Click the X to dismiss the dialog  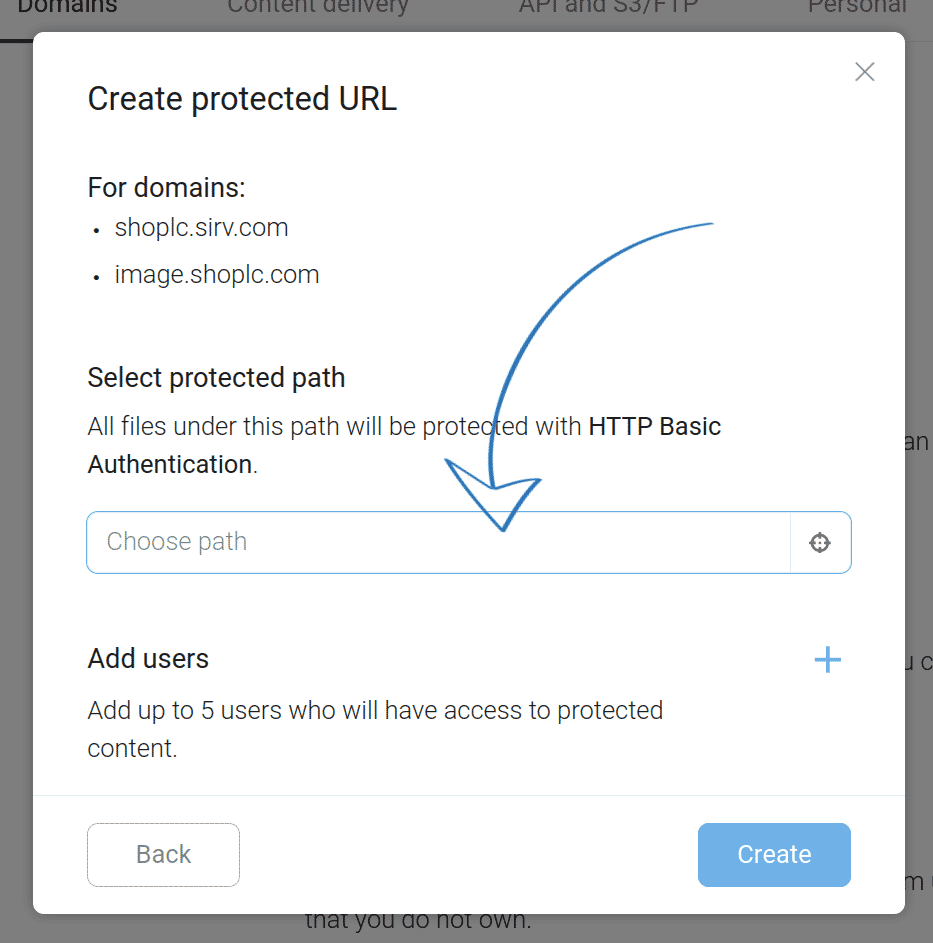(x=864, y=71)
